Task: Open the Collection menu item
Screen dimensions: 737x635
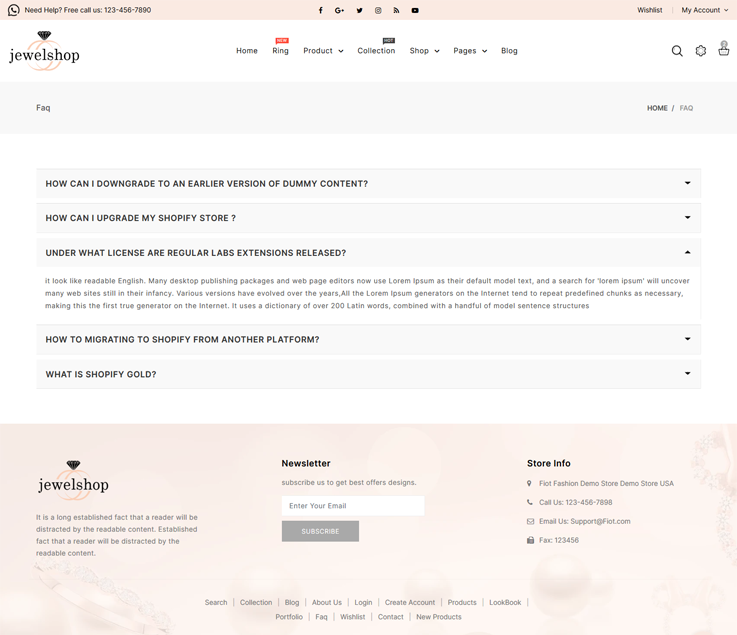Action: (x=376, y=51)
